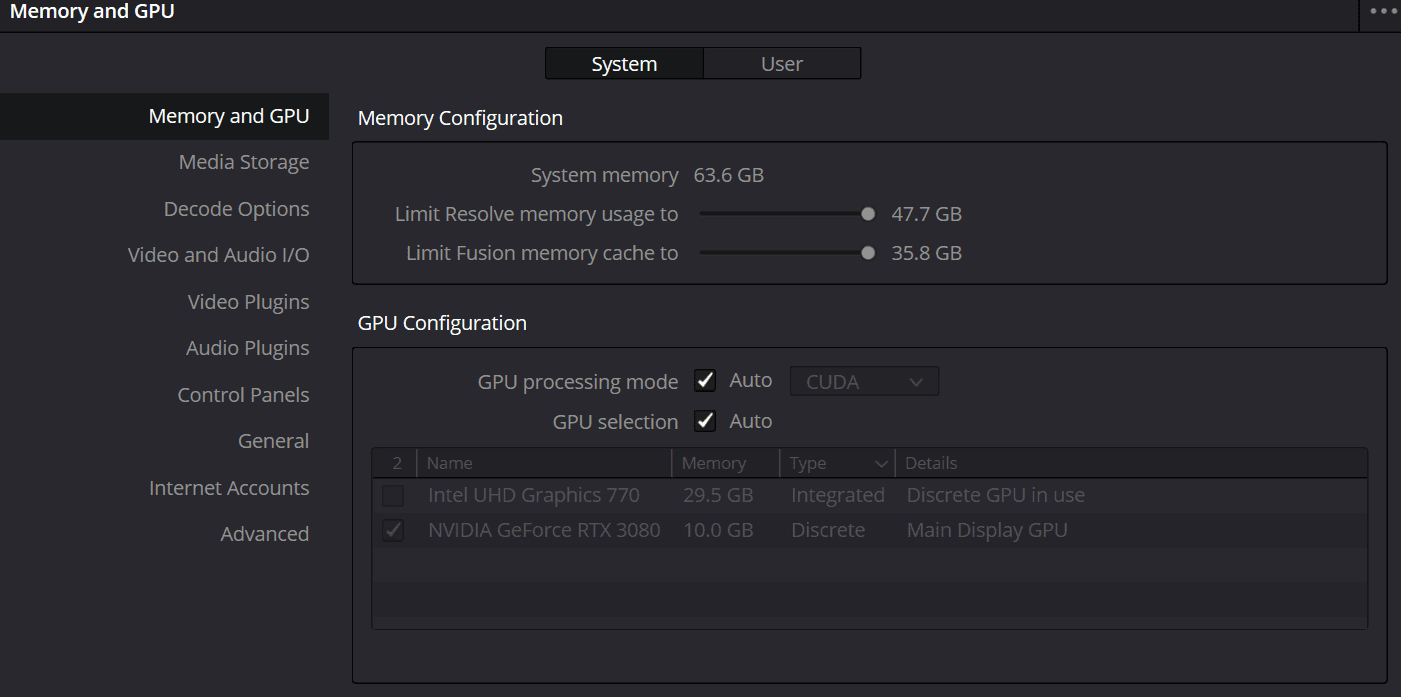Open the three-dot options menu

1384,12
